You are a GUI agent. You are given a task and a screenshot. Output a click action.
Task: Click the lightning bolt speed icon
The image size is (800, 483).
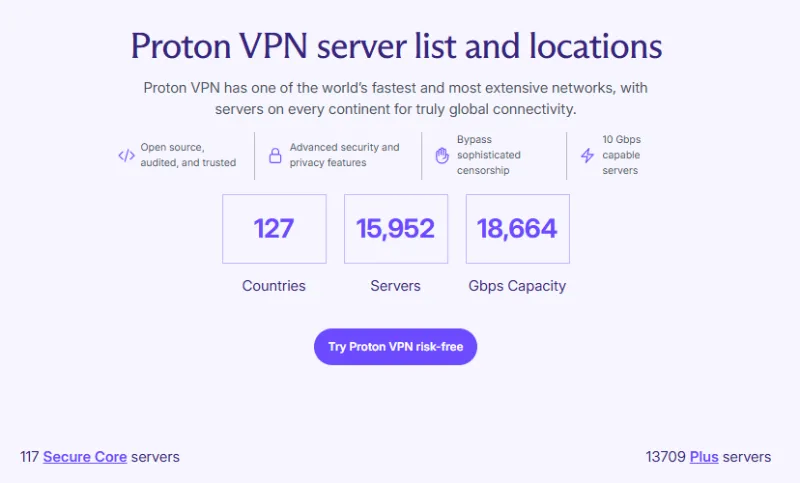(x=587, y=155)
